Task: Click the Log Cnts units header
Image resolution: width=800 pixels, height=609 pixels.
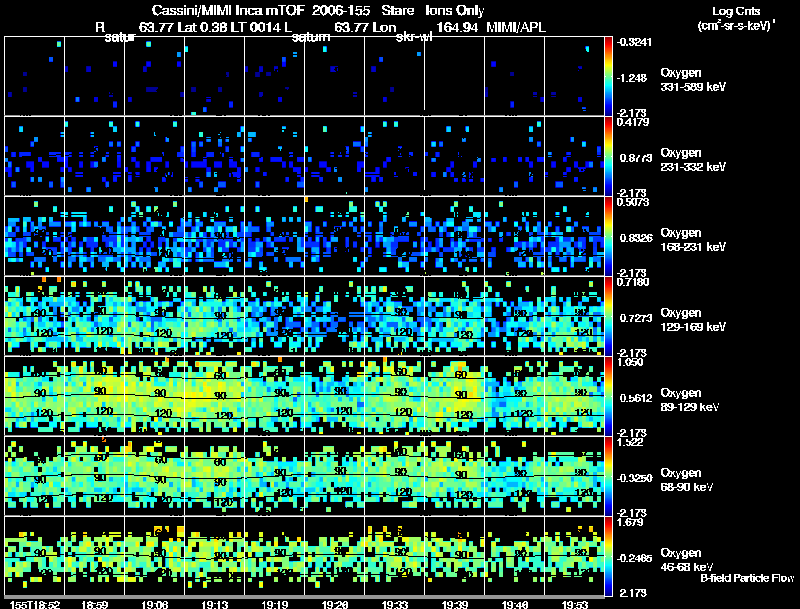Action: pyautogui.click(x=736, y=18)
